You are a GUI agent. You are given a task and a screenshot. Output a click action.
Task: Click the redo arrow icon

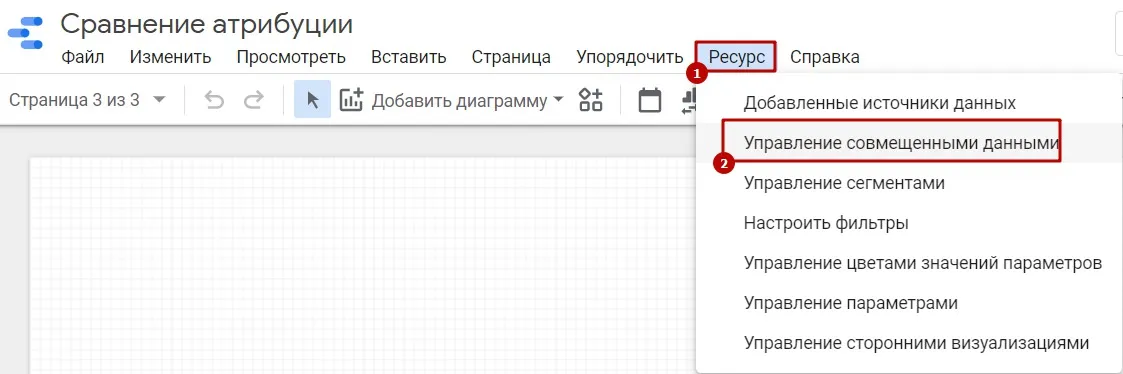pyautogui.click(x=254, y=100)
